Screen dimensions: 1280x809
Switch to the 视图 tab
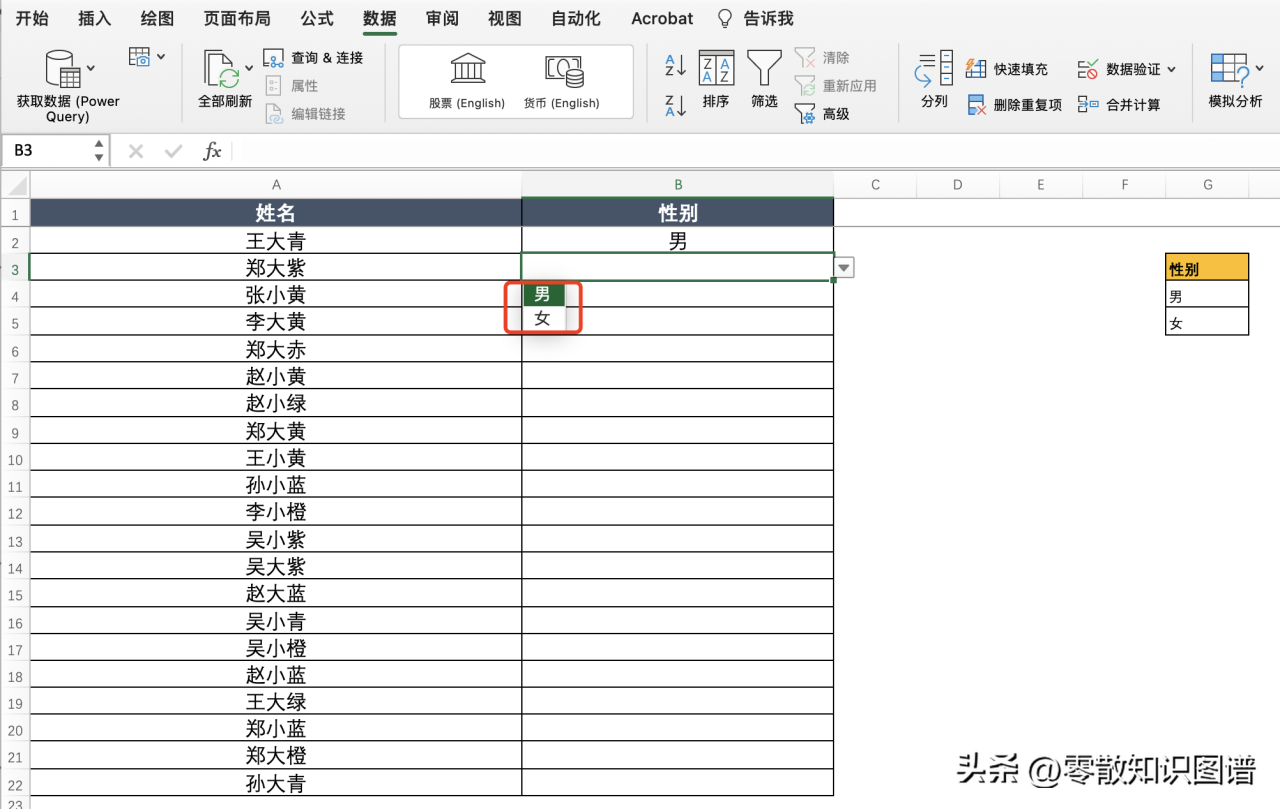coord(505,19)
